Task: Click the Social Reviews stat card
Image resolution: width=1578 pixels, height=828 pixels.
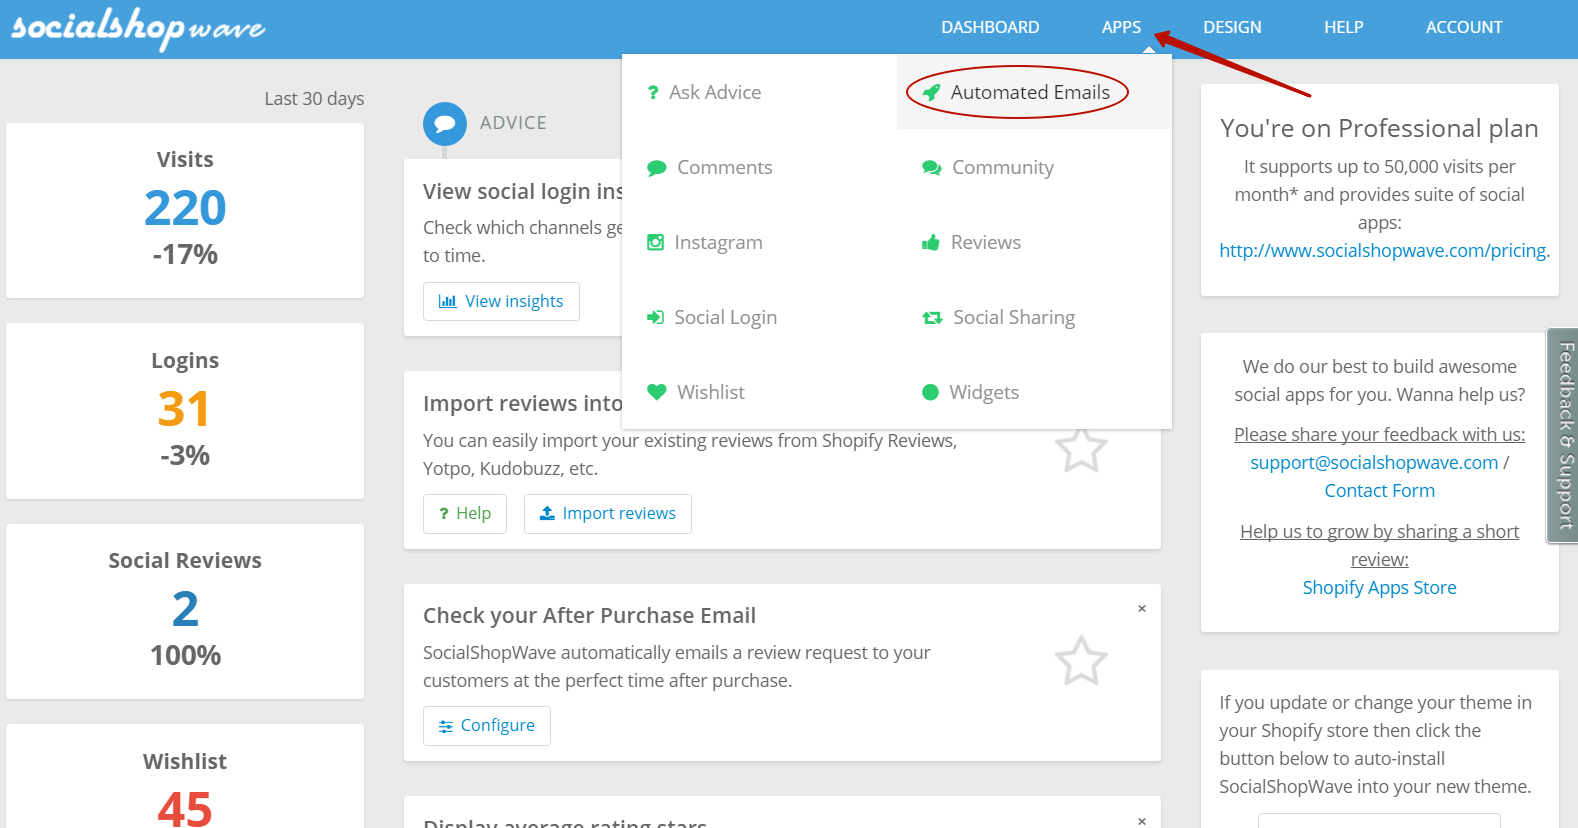Action: 185,611
